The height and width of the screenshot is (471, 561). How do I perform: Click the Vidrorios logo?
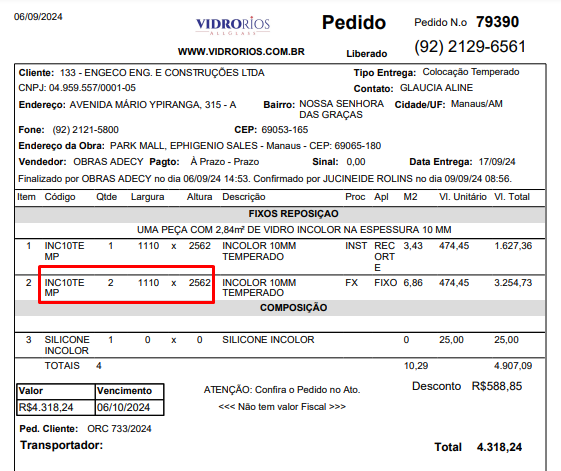(233, 25)
